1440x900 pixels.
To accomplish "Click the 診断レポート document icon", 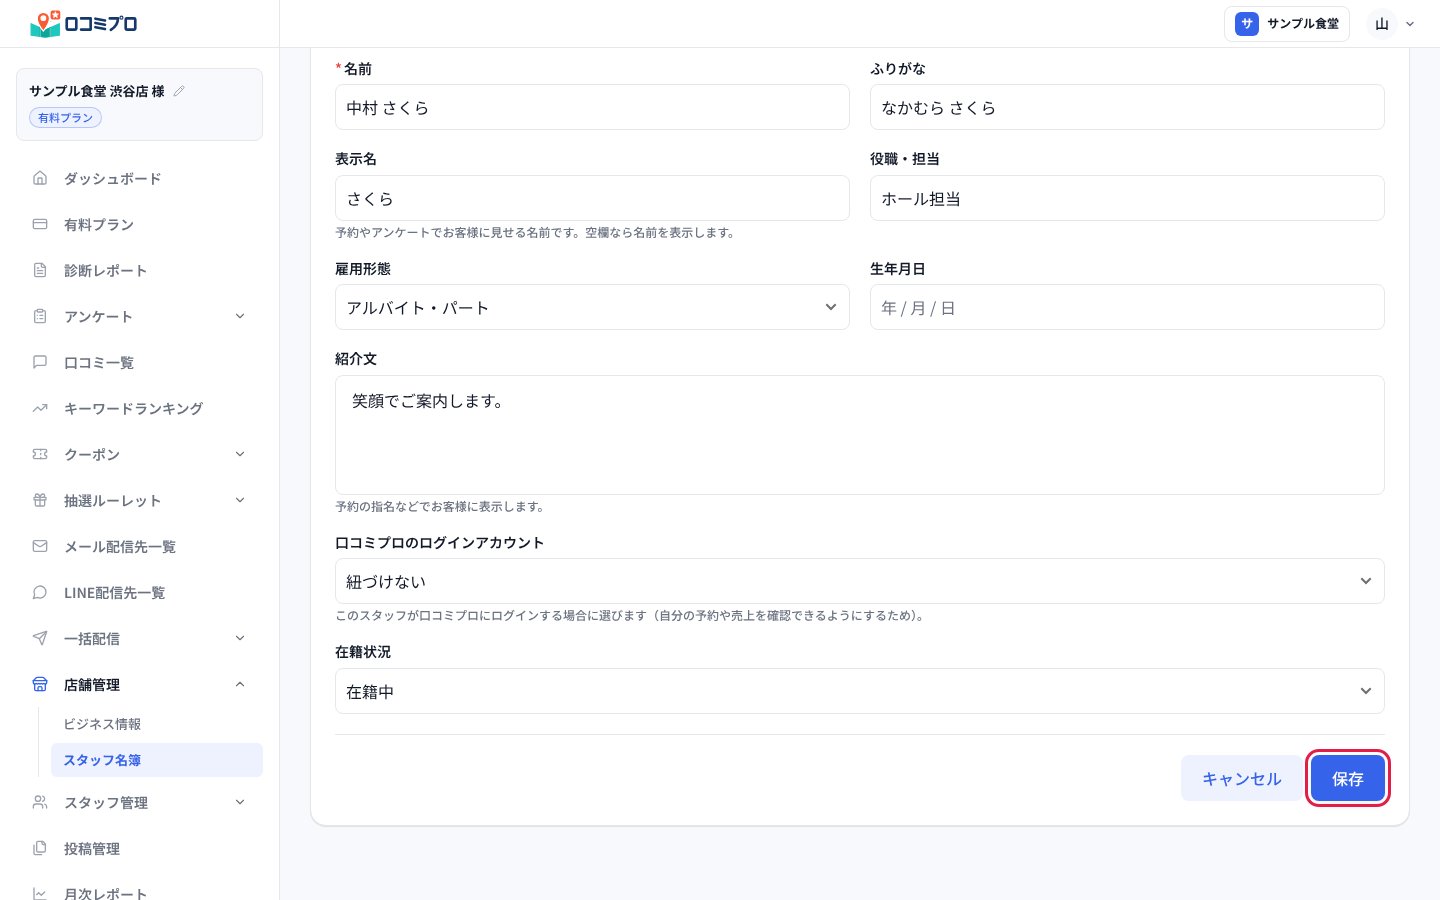I will coord(40,270).
